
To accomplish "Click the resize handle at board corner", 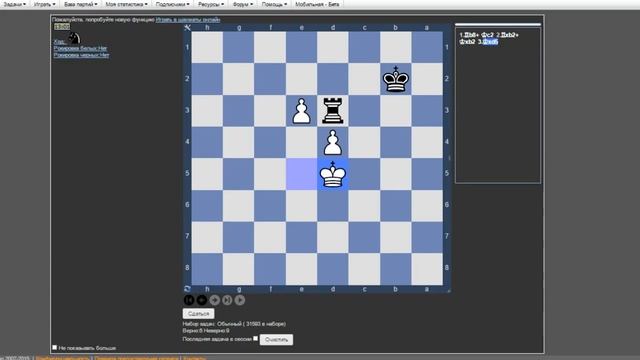I will pyautogui.click(x=449, y=291).
